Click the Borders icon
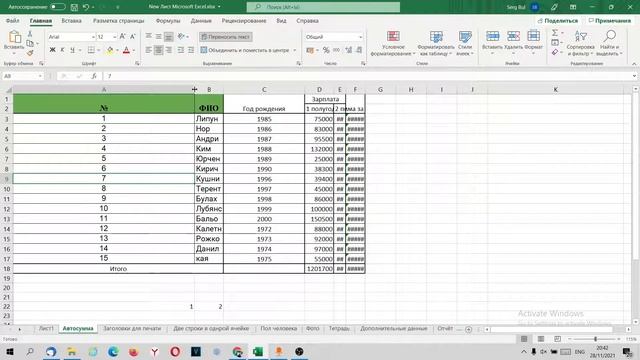The width and height of the screenshot is (640, 360). (91, 50)
